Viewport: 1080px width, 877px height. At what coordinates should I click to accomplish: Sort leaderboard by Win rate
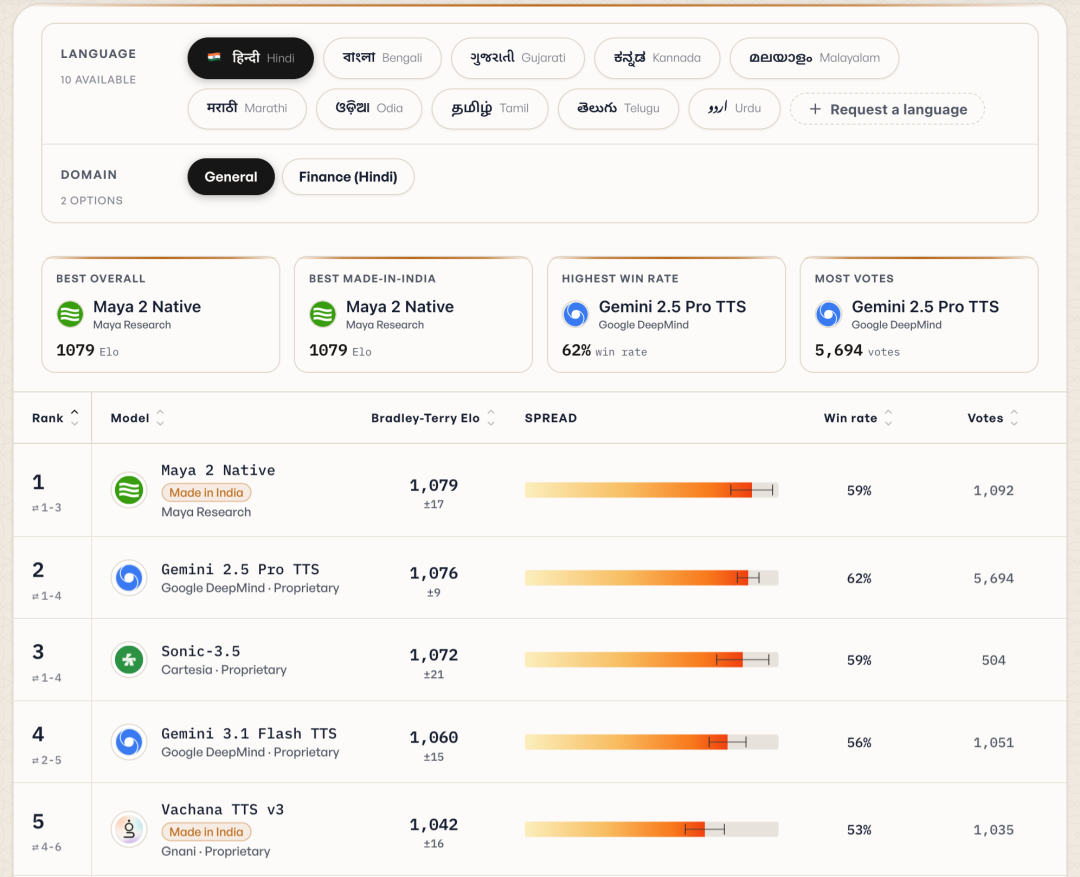(x=858, y=417)
